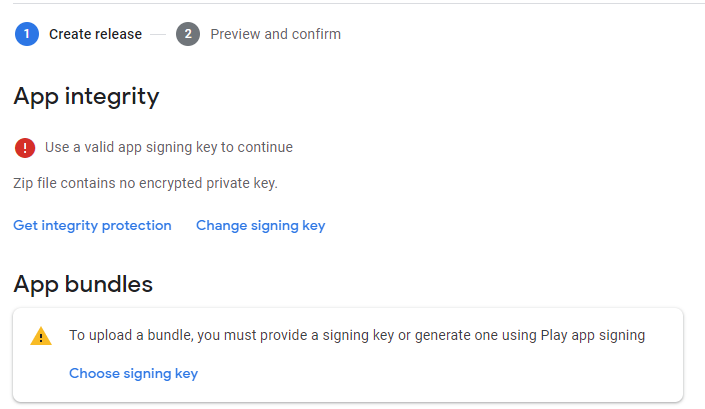Image resolution: width=705 pixels, height=409 pixels.
Task: Go to the Preview and confirm step
Action: pos(276,34)
